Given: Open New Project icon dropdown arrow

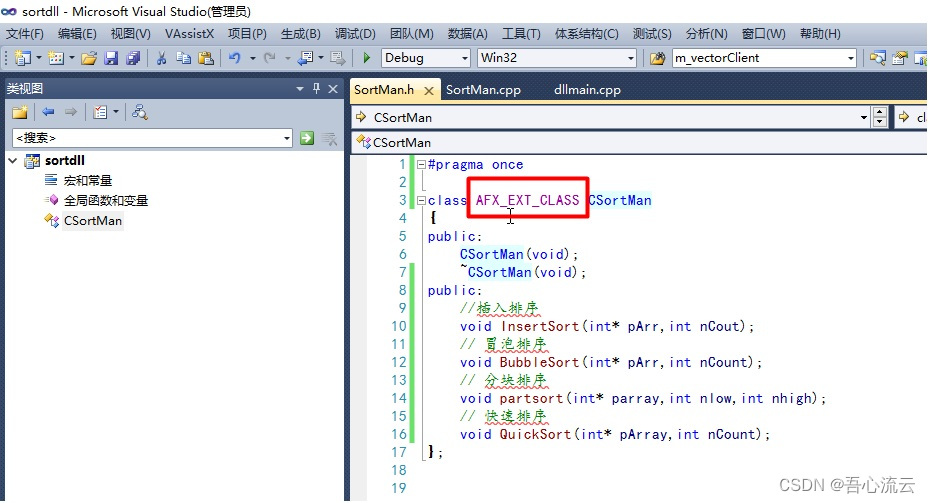Looking at the screenshot, I should (x=39, y=58).
